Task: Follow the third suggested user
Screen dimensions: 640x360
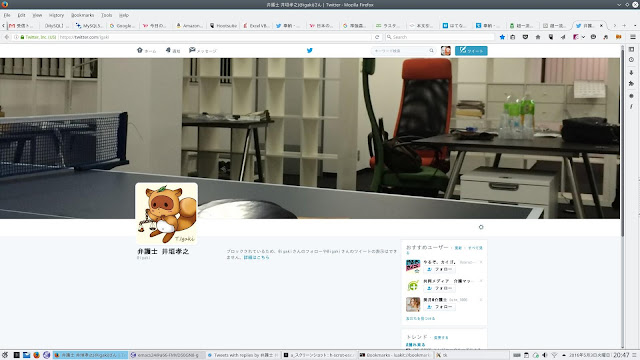Action: point(440,307)
